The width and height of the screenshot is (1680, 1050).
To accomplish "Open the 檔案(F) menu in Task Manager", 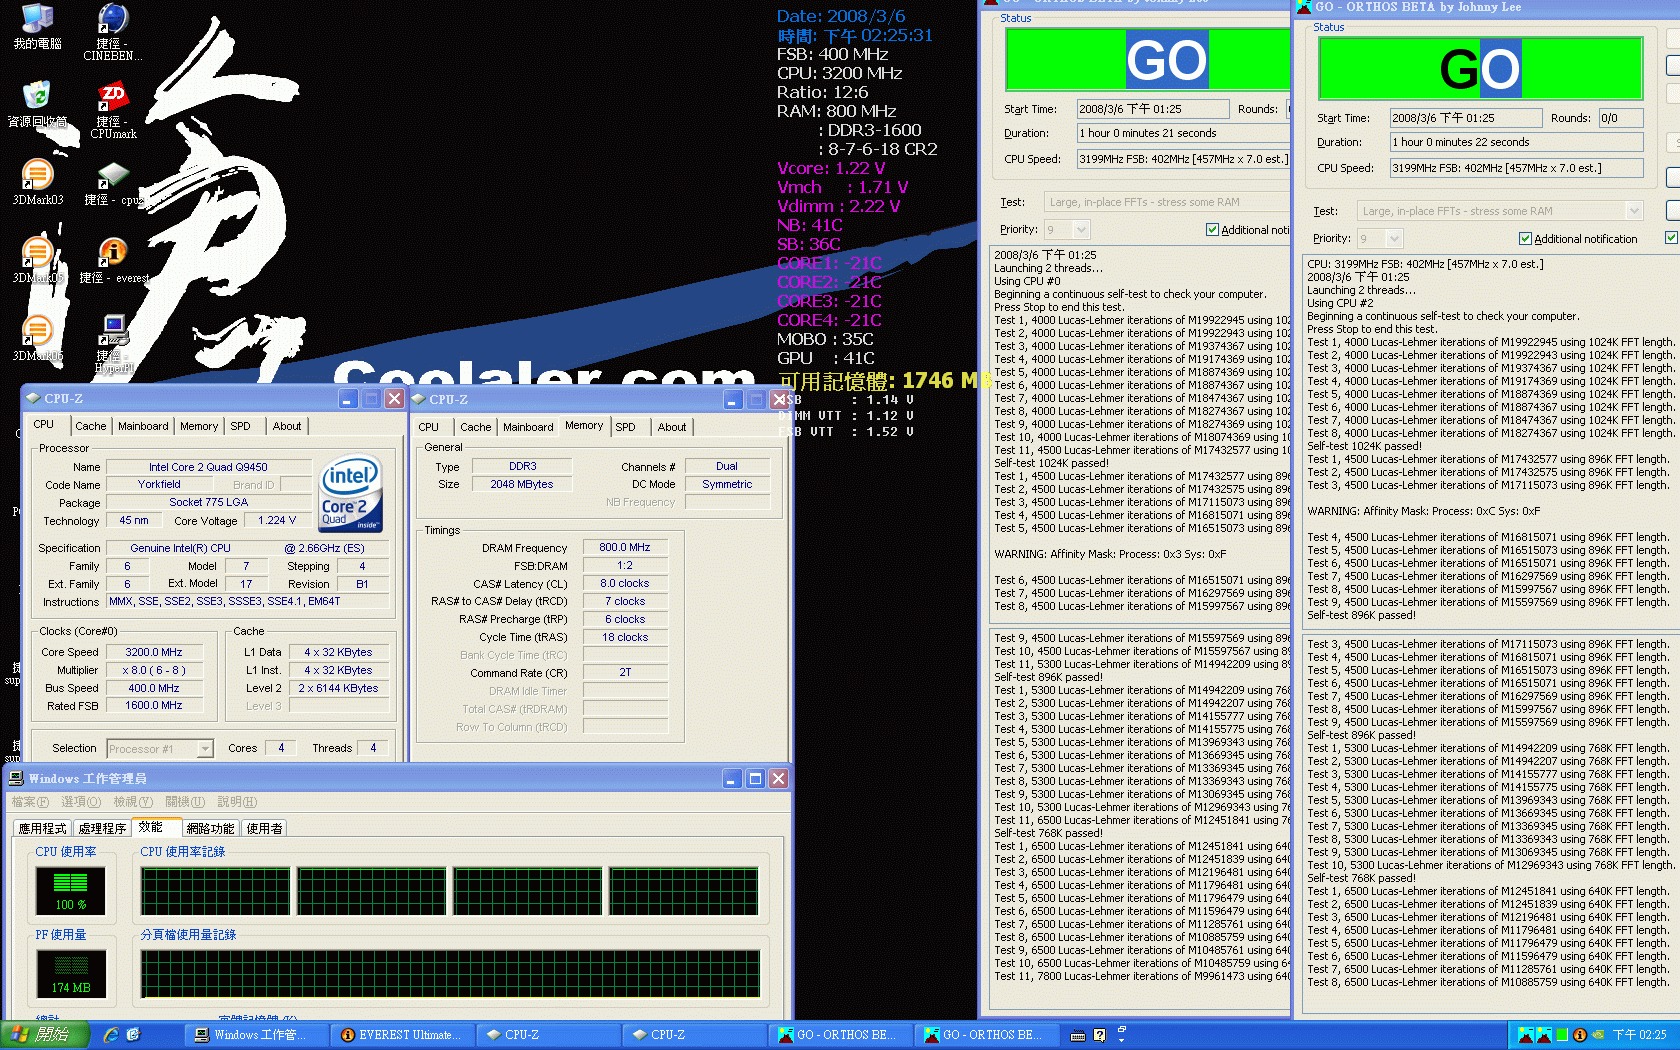I will tap(30, 802).
